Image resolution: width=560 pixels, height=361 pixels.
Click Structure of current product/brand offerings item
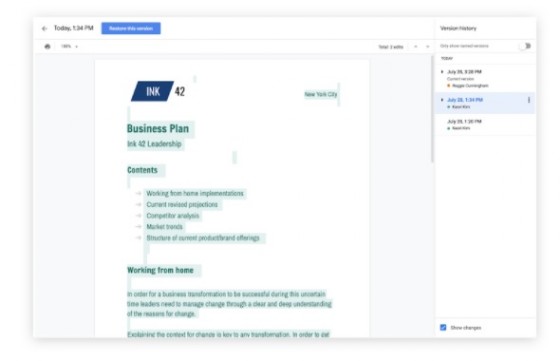203,238
